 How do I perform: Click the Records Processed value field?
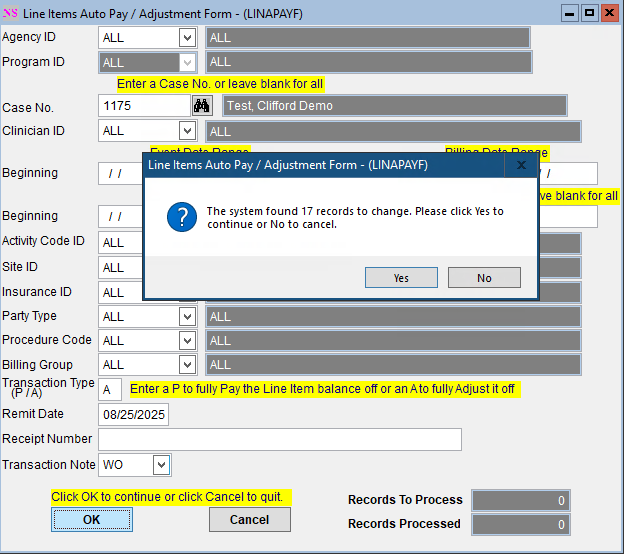point(521,524)
